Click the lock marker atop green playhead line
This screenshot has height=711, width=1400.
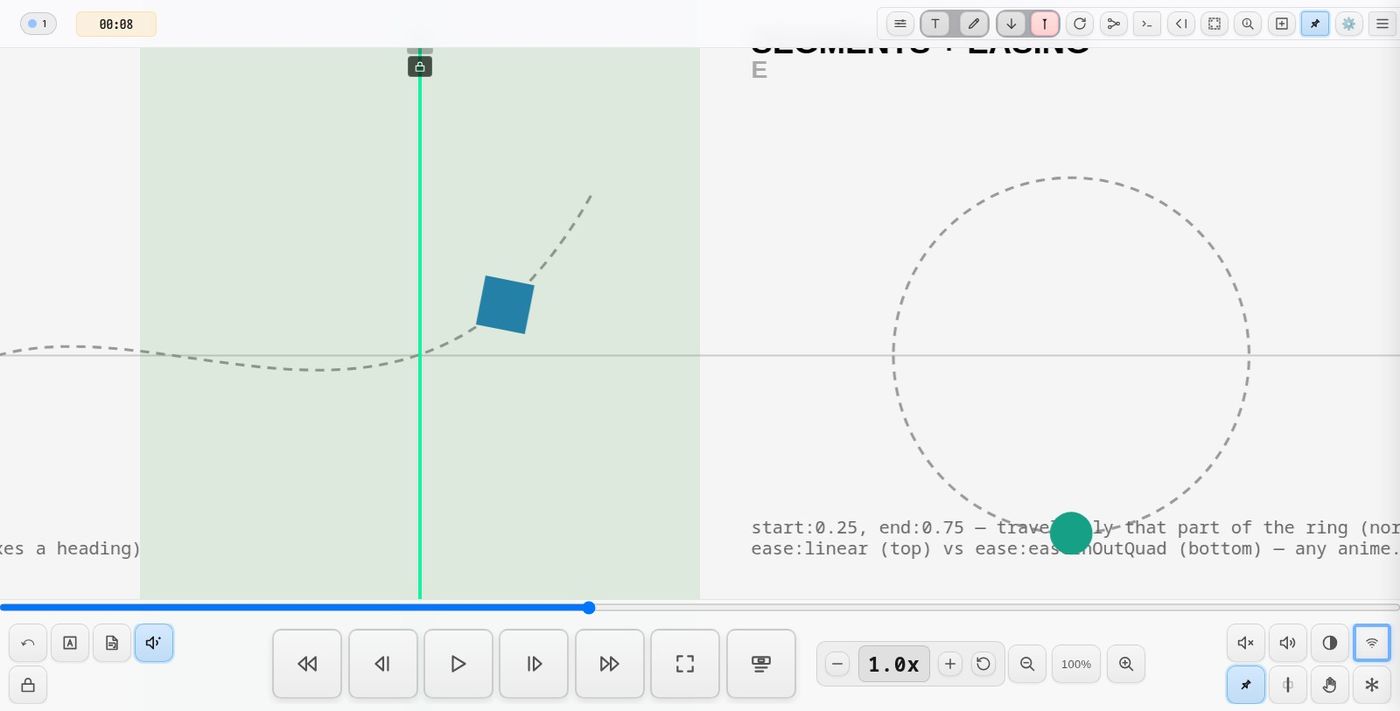(420, 66)
